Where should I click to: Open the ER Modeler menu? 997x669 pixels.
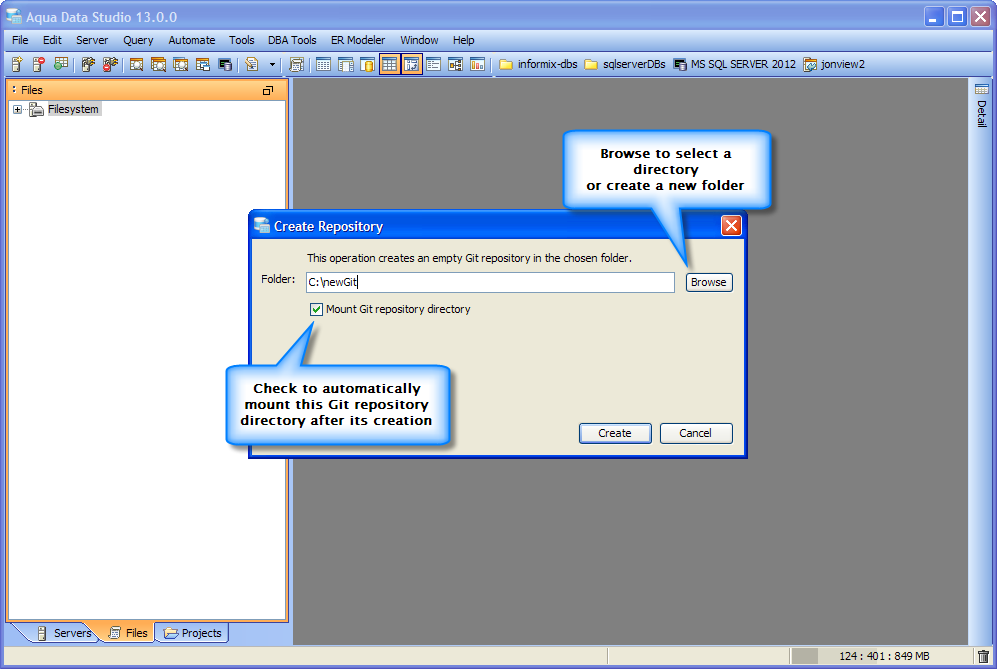[357, 40]
